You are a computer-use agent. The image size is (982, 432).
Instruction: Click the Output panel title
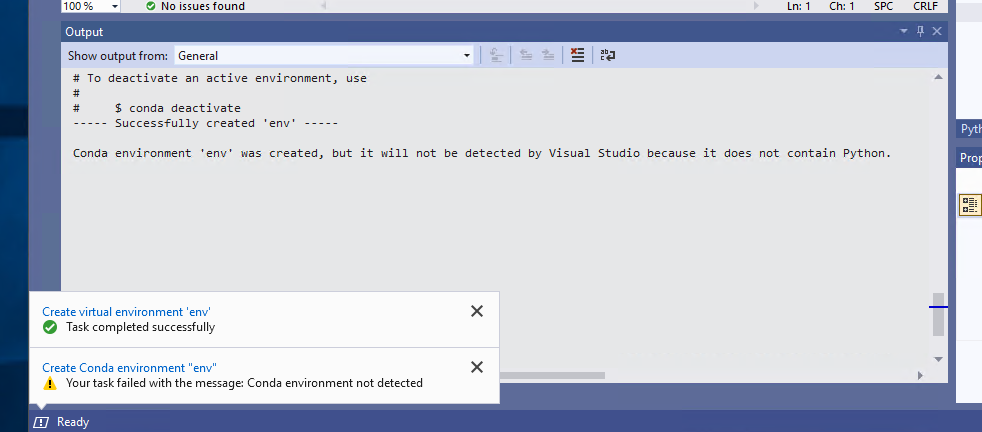click(x=84, y=32)
